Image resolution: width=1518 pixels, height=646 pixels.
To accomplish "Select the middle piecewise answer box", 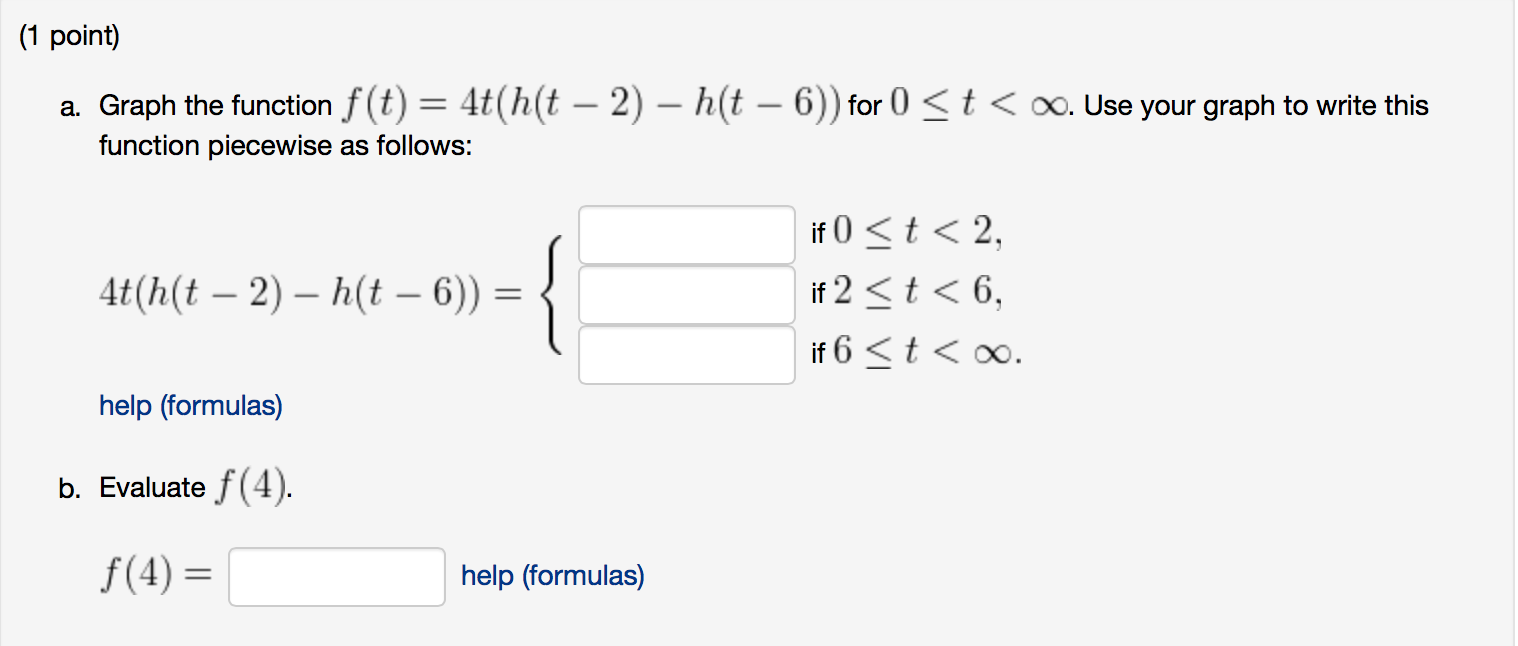I will tap(685, 293).
